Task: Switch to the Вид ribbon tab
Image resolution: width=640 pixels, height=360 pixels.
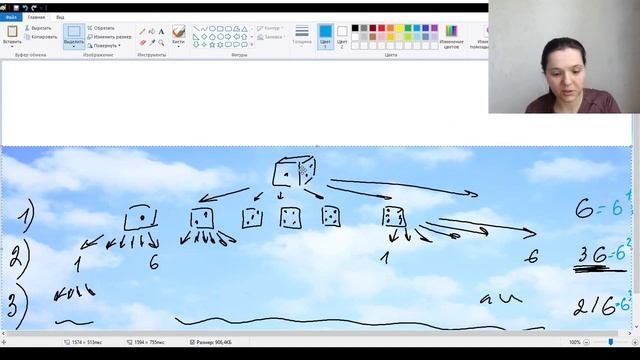Action: 60,18
